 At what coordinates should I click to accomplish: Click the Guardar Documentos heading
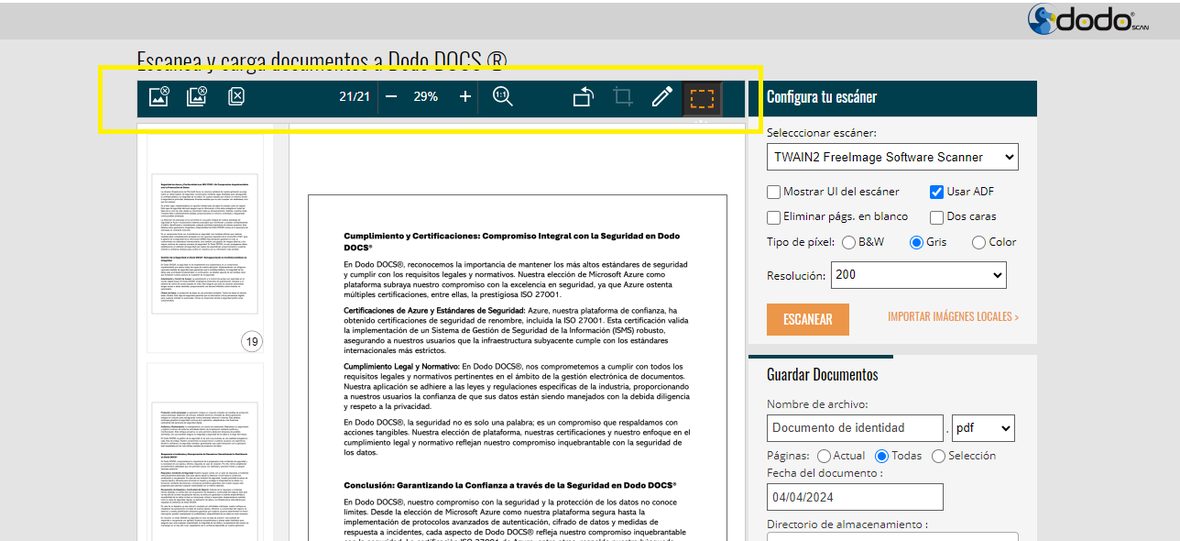tap(822, 375)
